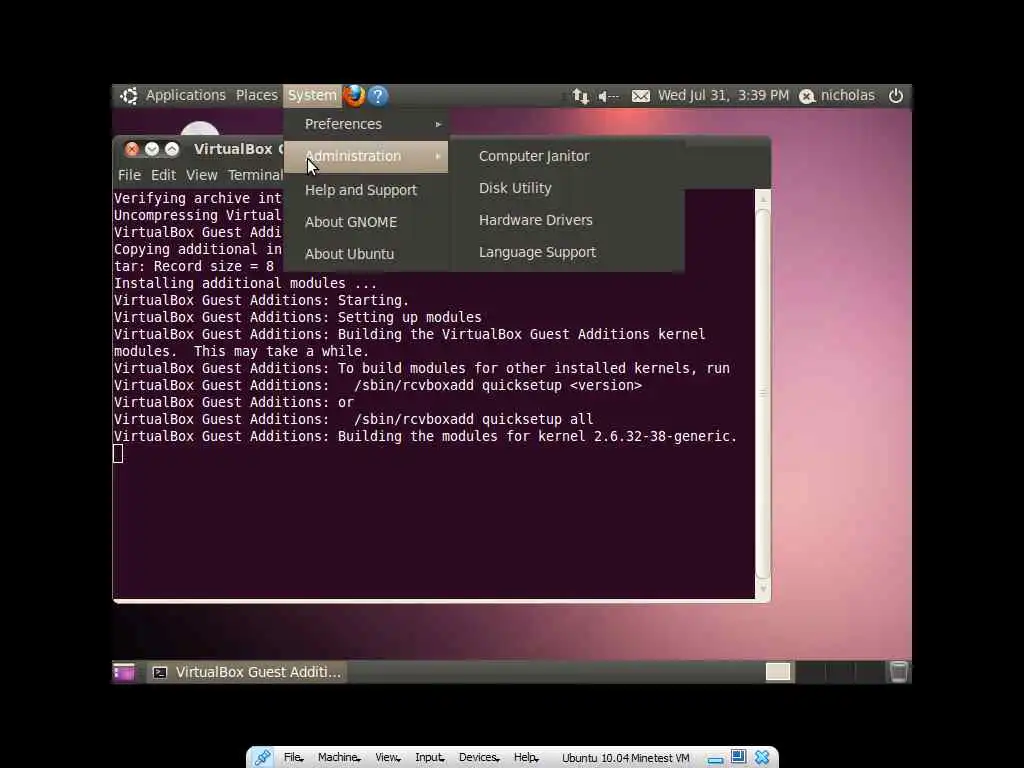Open the mail envelope indicator
Screen dimensions: 1024x768
tap(641, 96)
